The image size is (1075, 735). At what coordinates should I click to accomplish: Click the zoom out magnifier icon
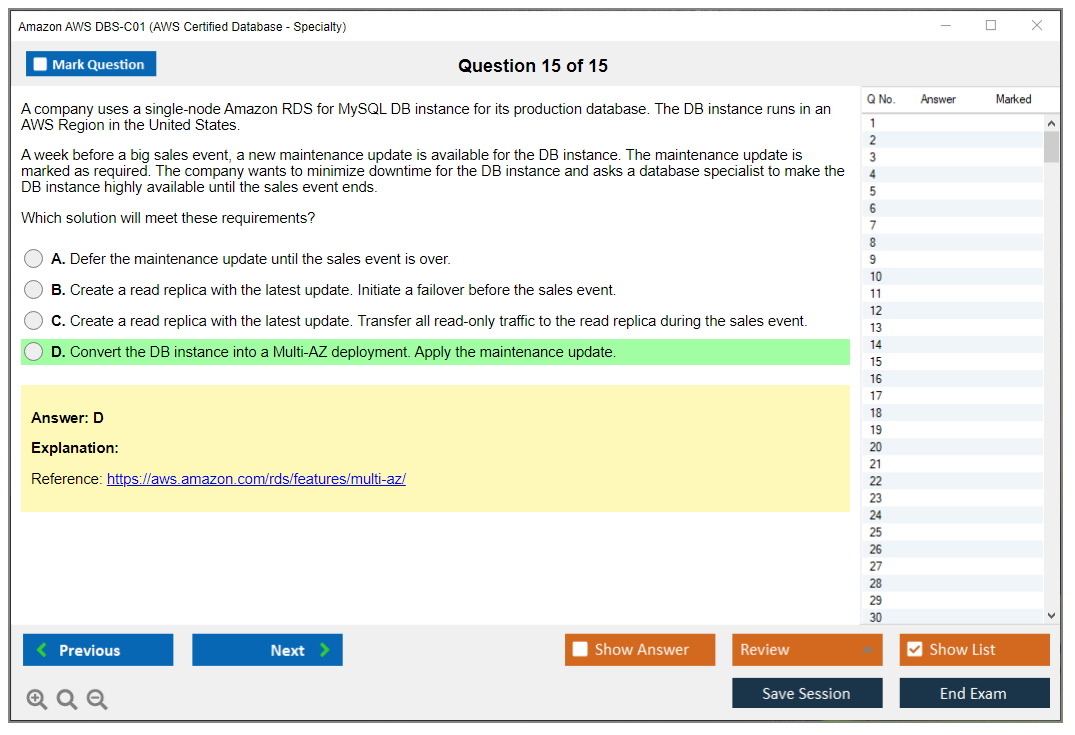pyautogui.click(x=97, y=700)
